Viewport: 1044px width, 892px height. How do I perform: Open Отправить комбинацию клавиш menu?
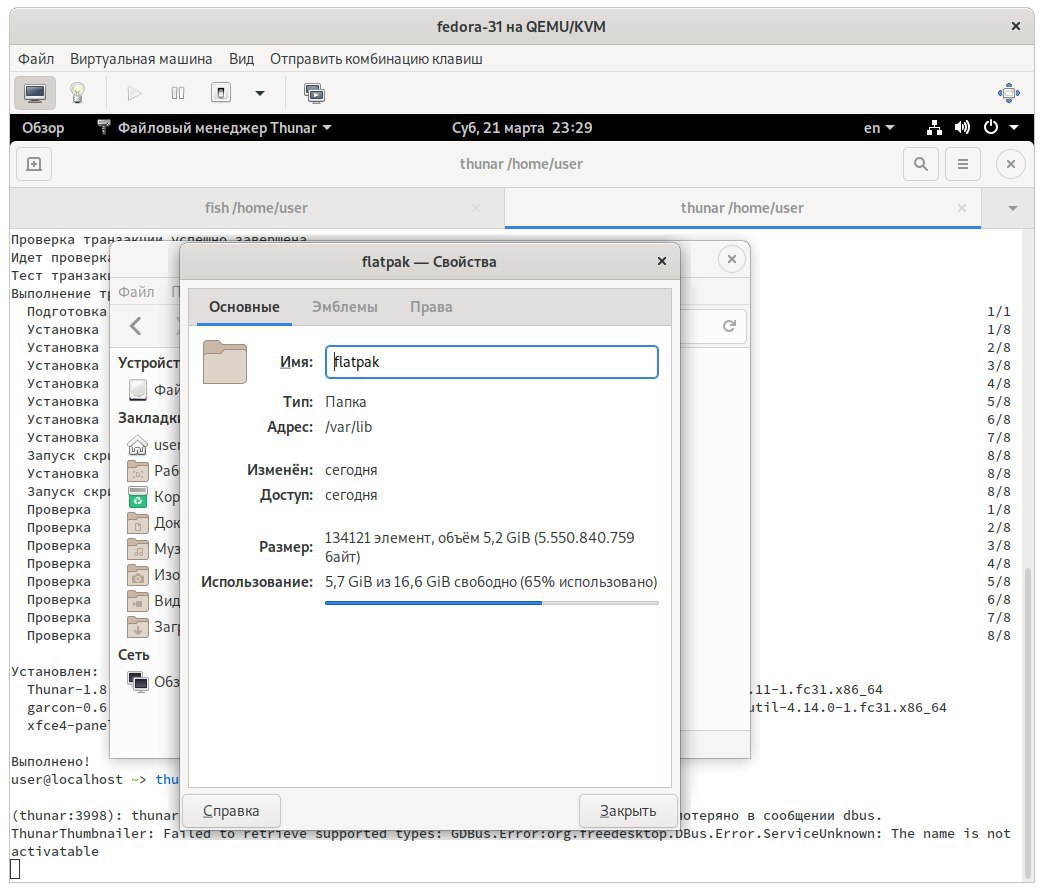376,59
